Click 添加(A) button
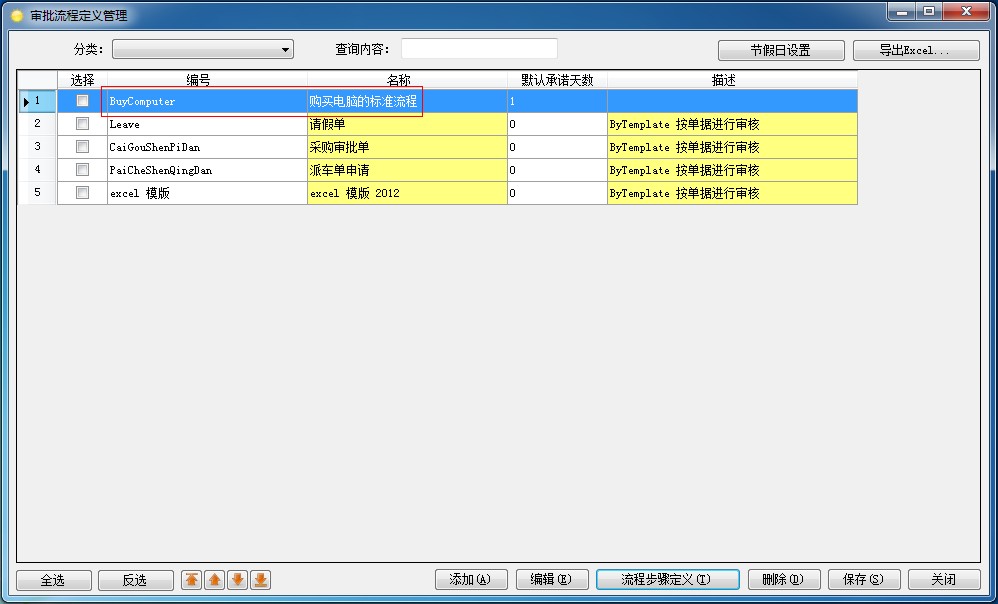This screenshot has width=998, height=604. point(471,579)
